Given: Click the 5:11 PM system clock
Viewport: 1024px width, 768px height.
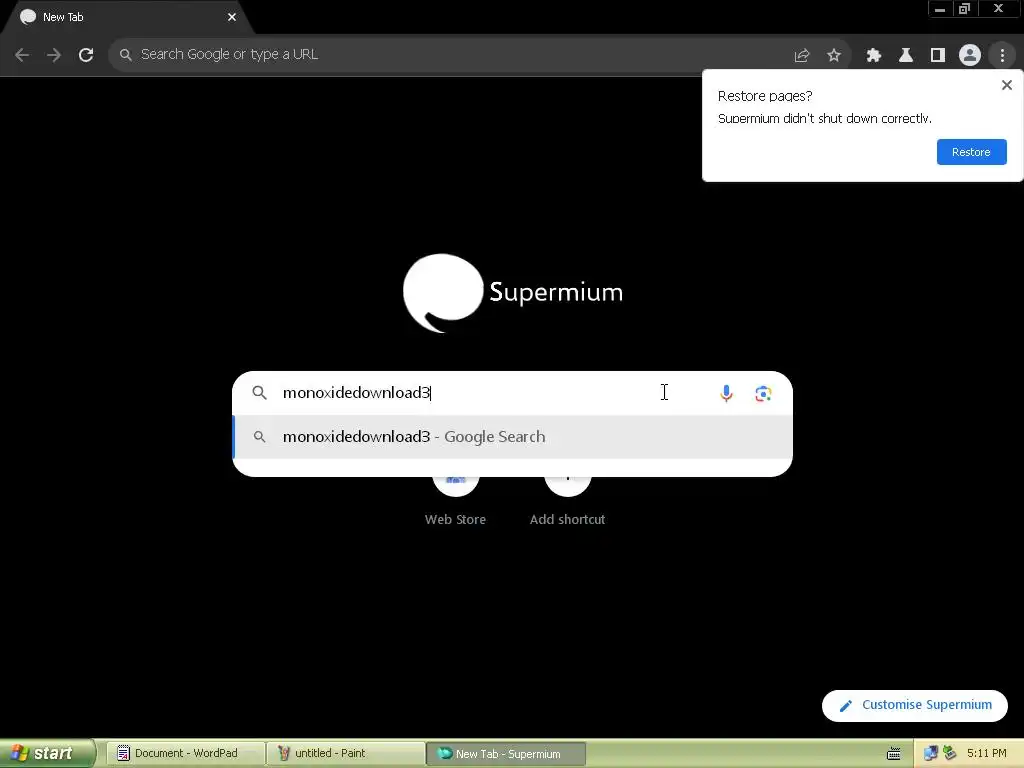Looking at the screenshot, I should pyautogui.click(x=986, y=754).
